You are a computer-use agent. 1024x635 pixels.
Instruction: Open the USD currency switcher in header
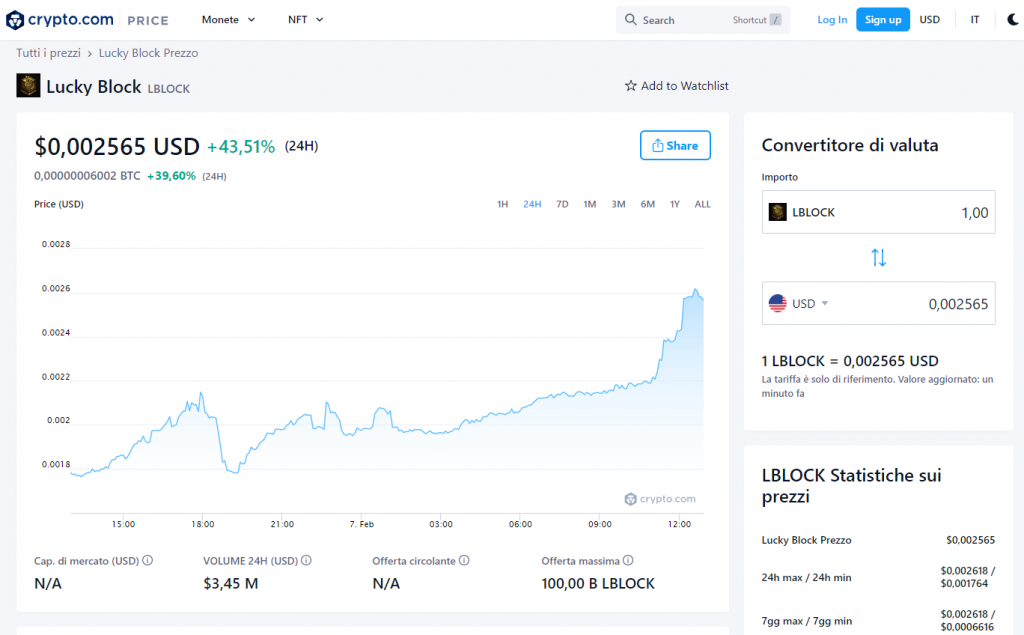click(x=929, y=20)
